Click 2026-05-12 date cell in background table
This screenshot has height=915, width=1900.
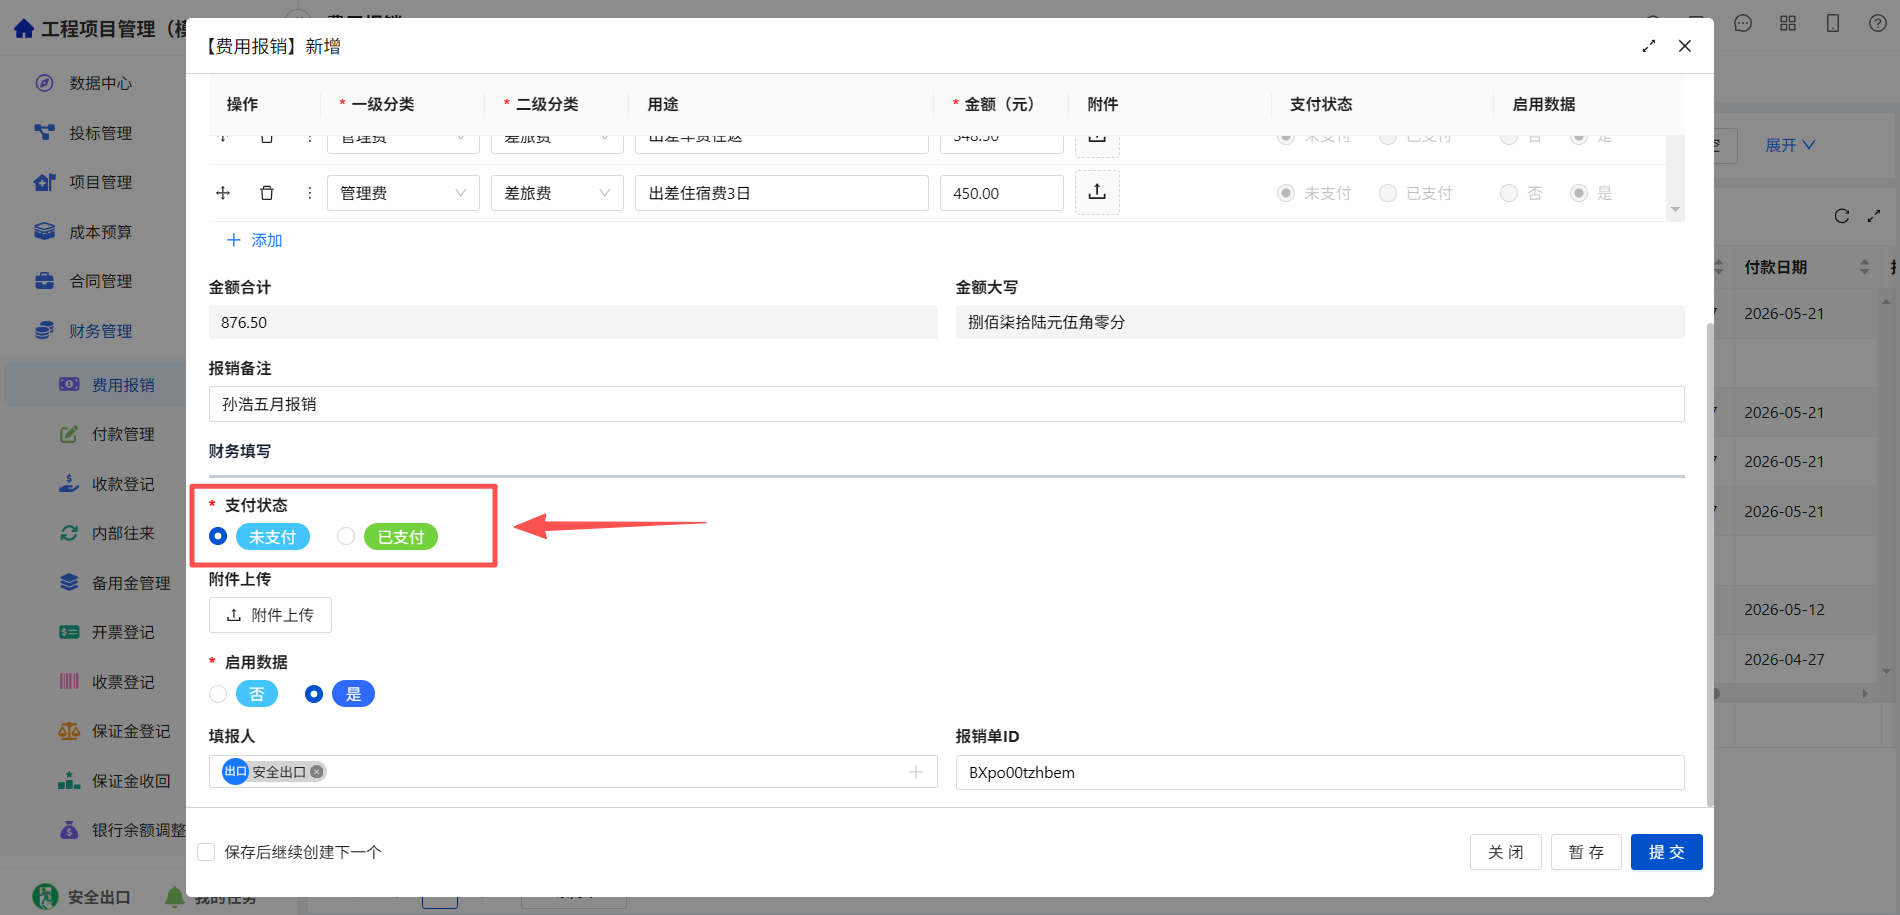[1784, 609]
